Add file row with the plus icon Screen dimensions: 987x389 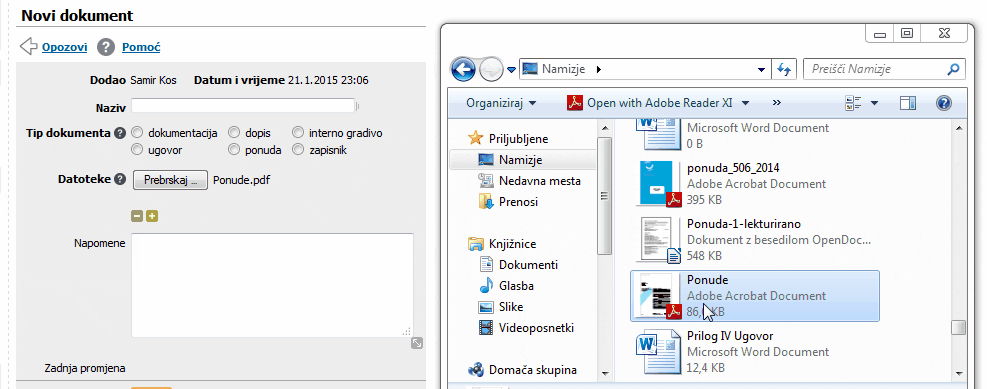pos(152,217)
